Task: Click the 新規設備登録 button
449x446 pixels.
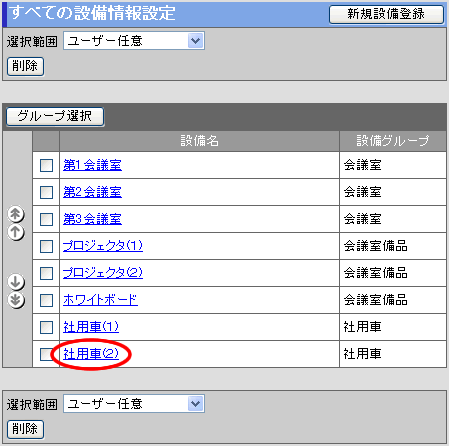Action: pyautogui.click(x=386, y=14)
